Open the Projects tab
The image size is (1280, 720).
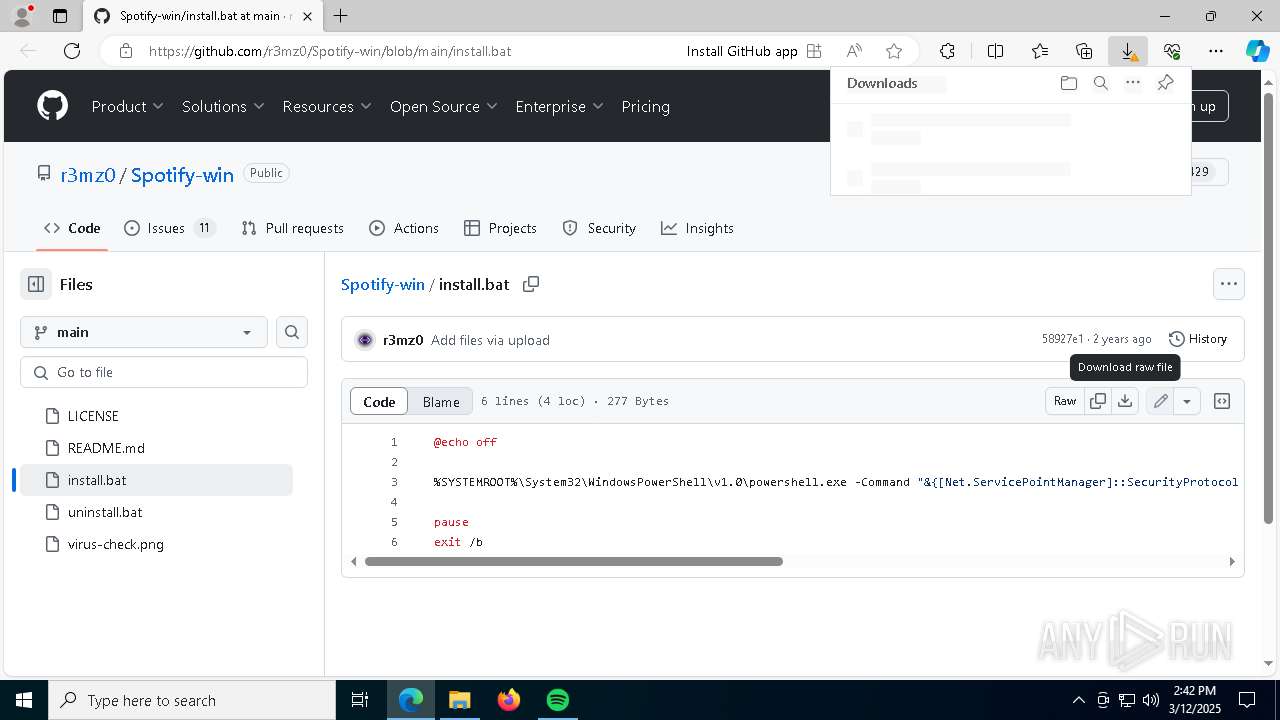coord(500,228)
